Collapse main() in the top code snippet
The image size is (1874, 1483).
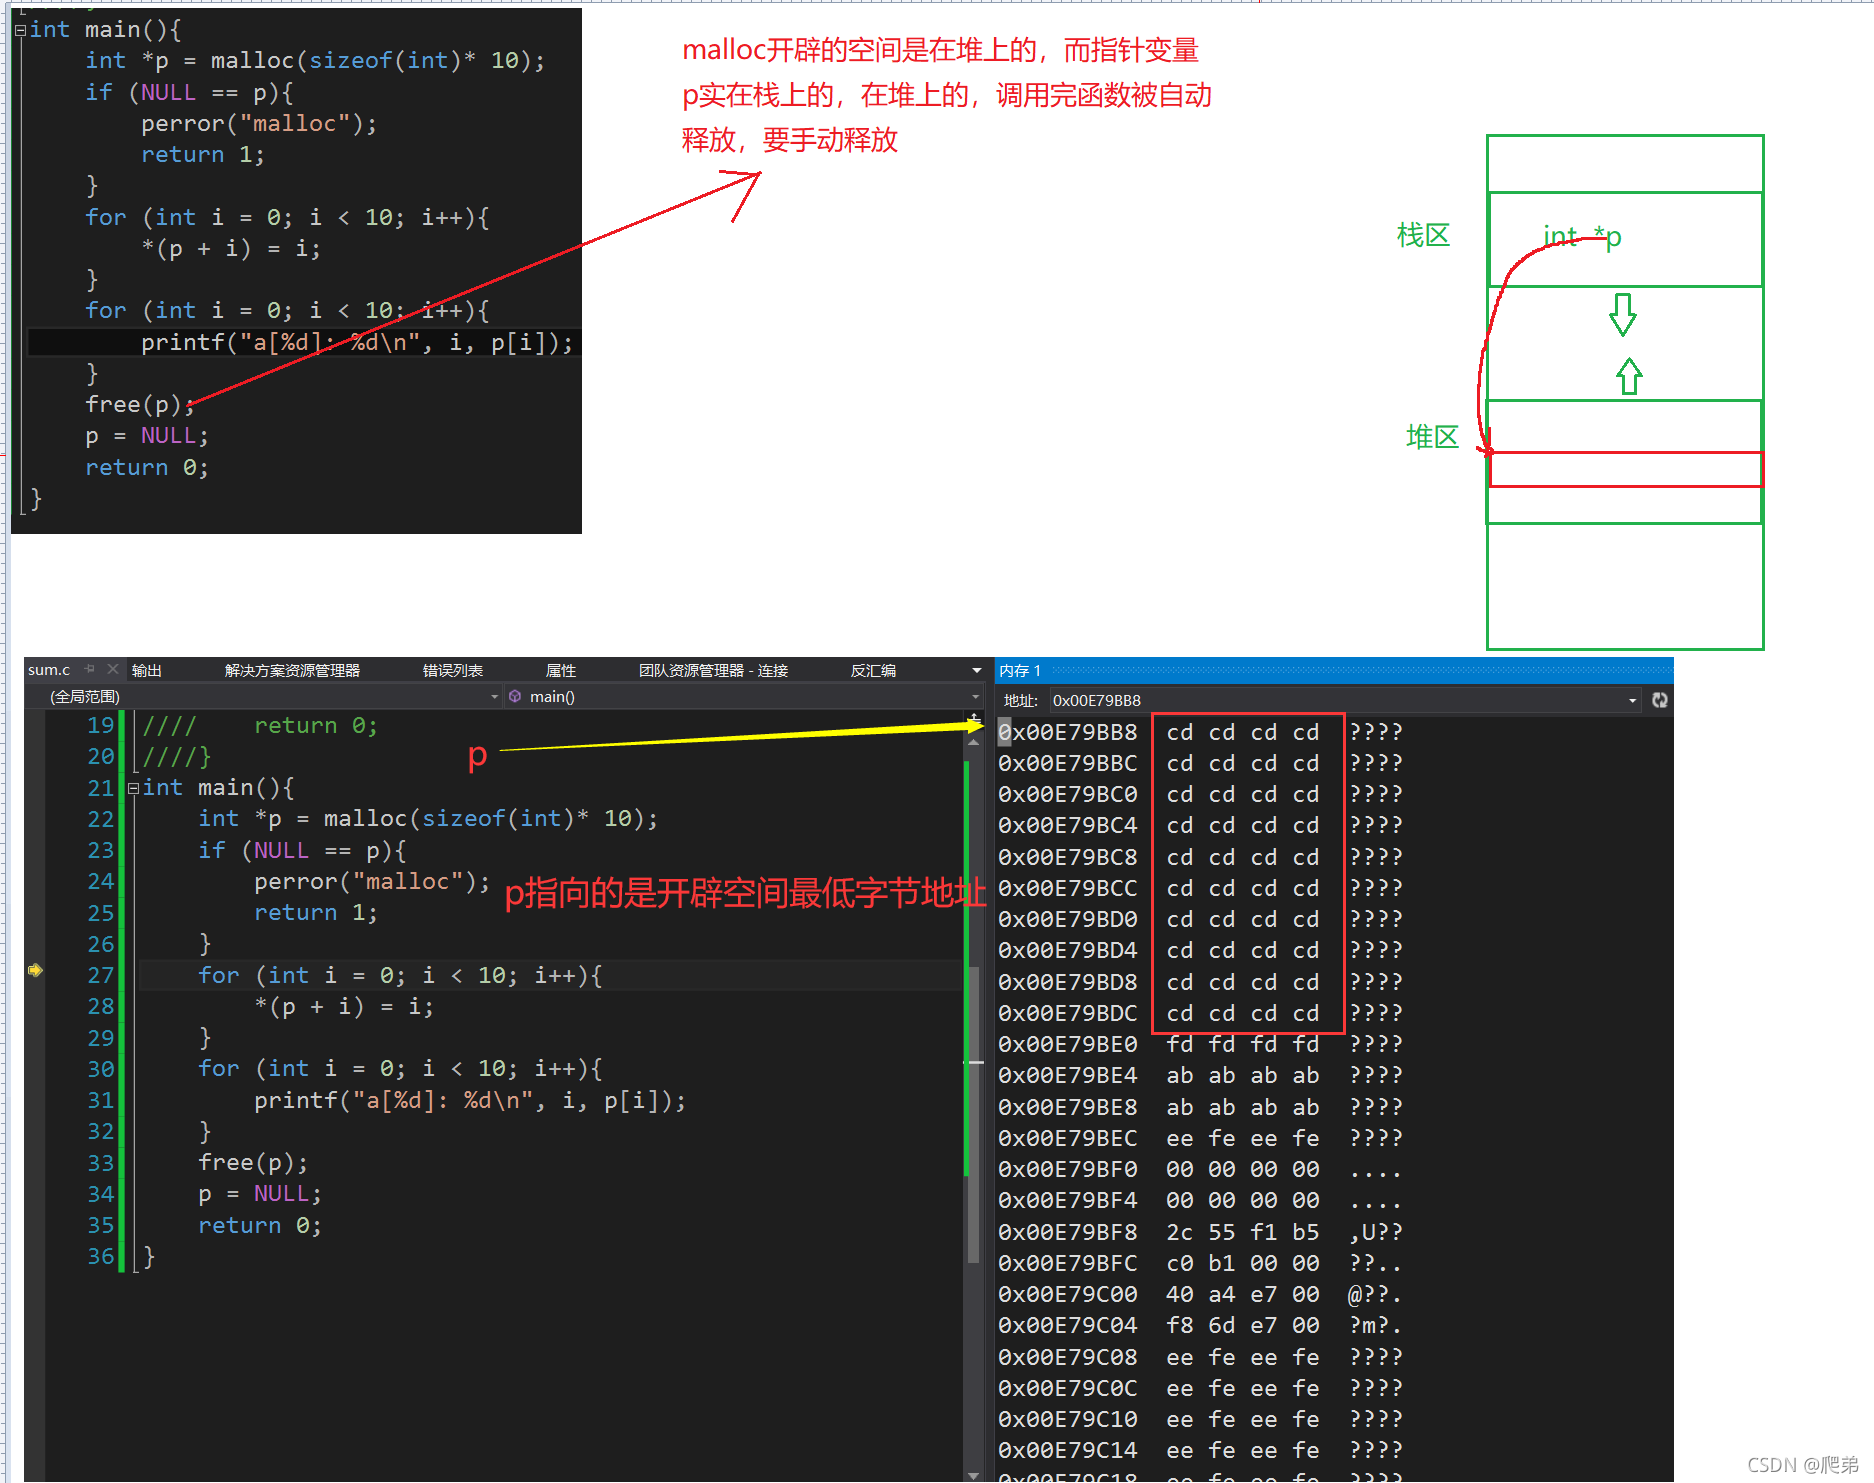tap(20, 31)
